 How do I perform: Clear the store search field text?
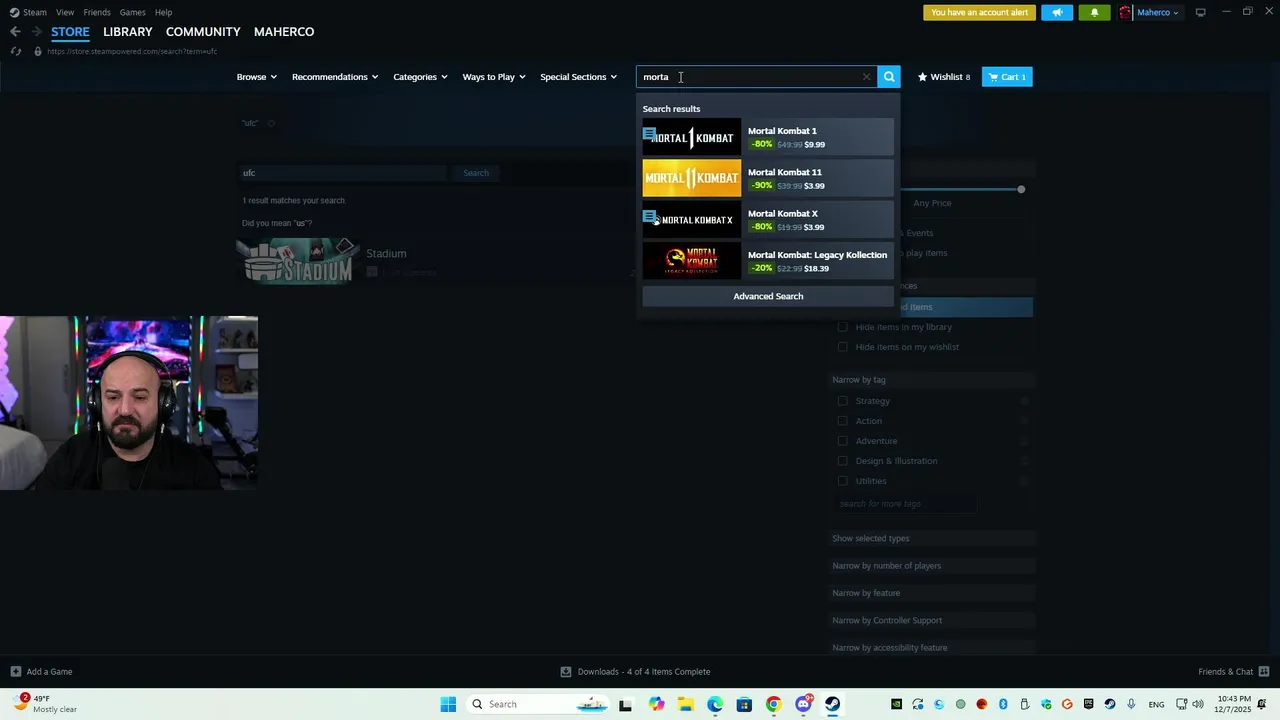point(866,77)
